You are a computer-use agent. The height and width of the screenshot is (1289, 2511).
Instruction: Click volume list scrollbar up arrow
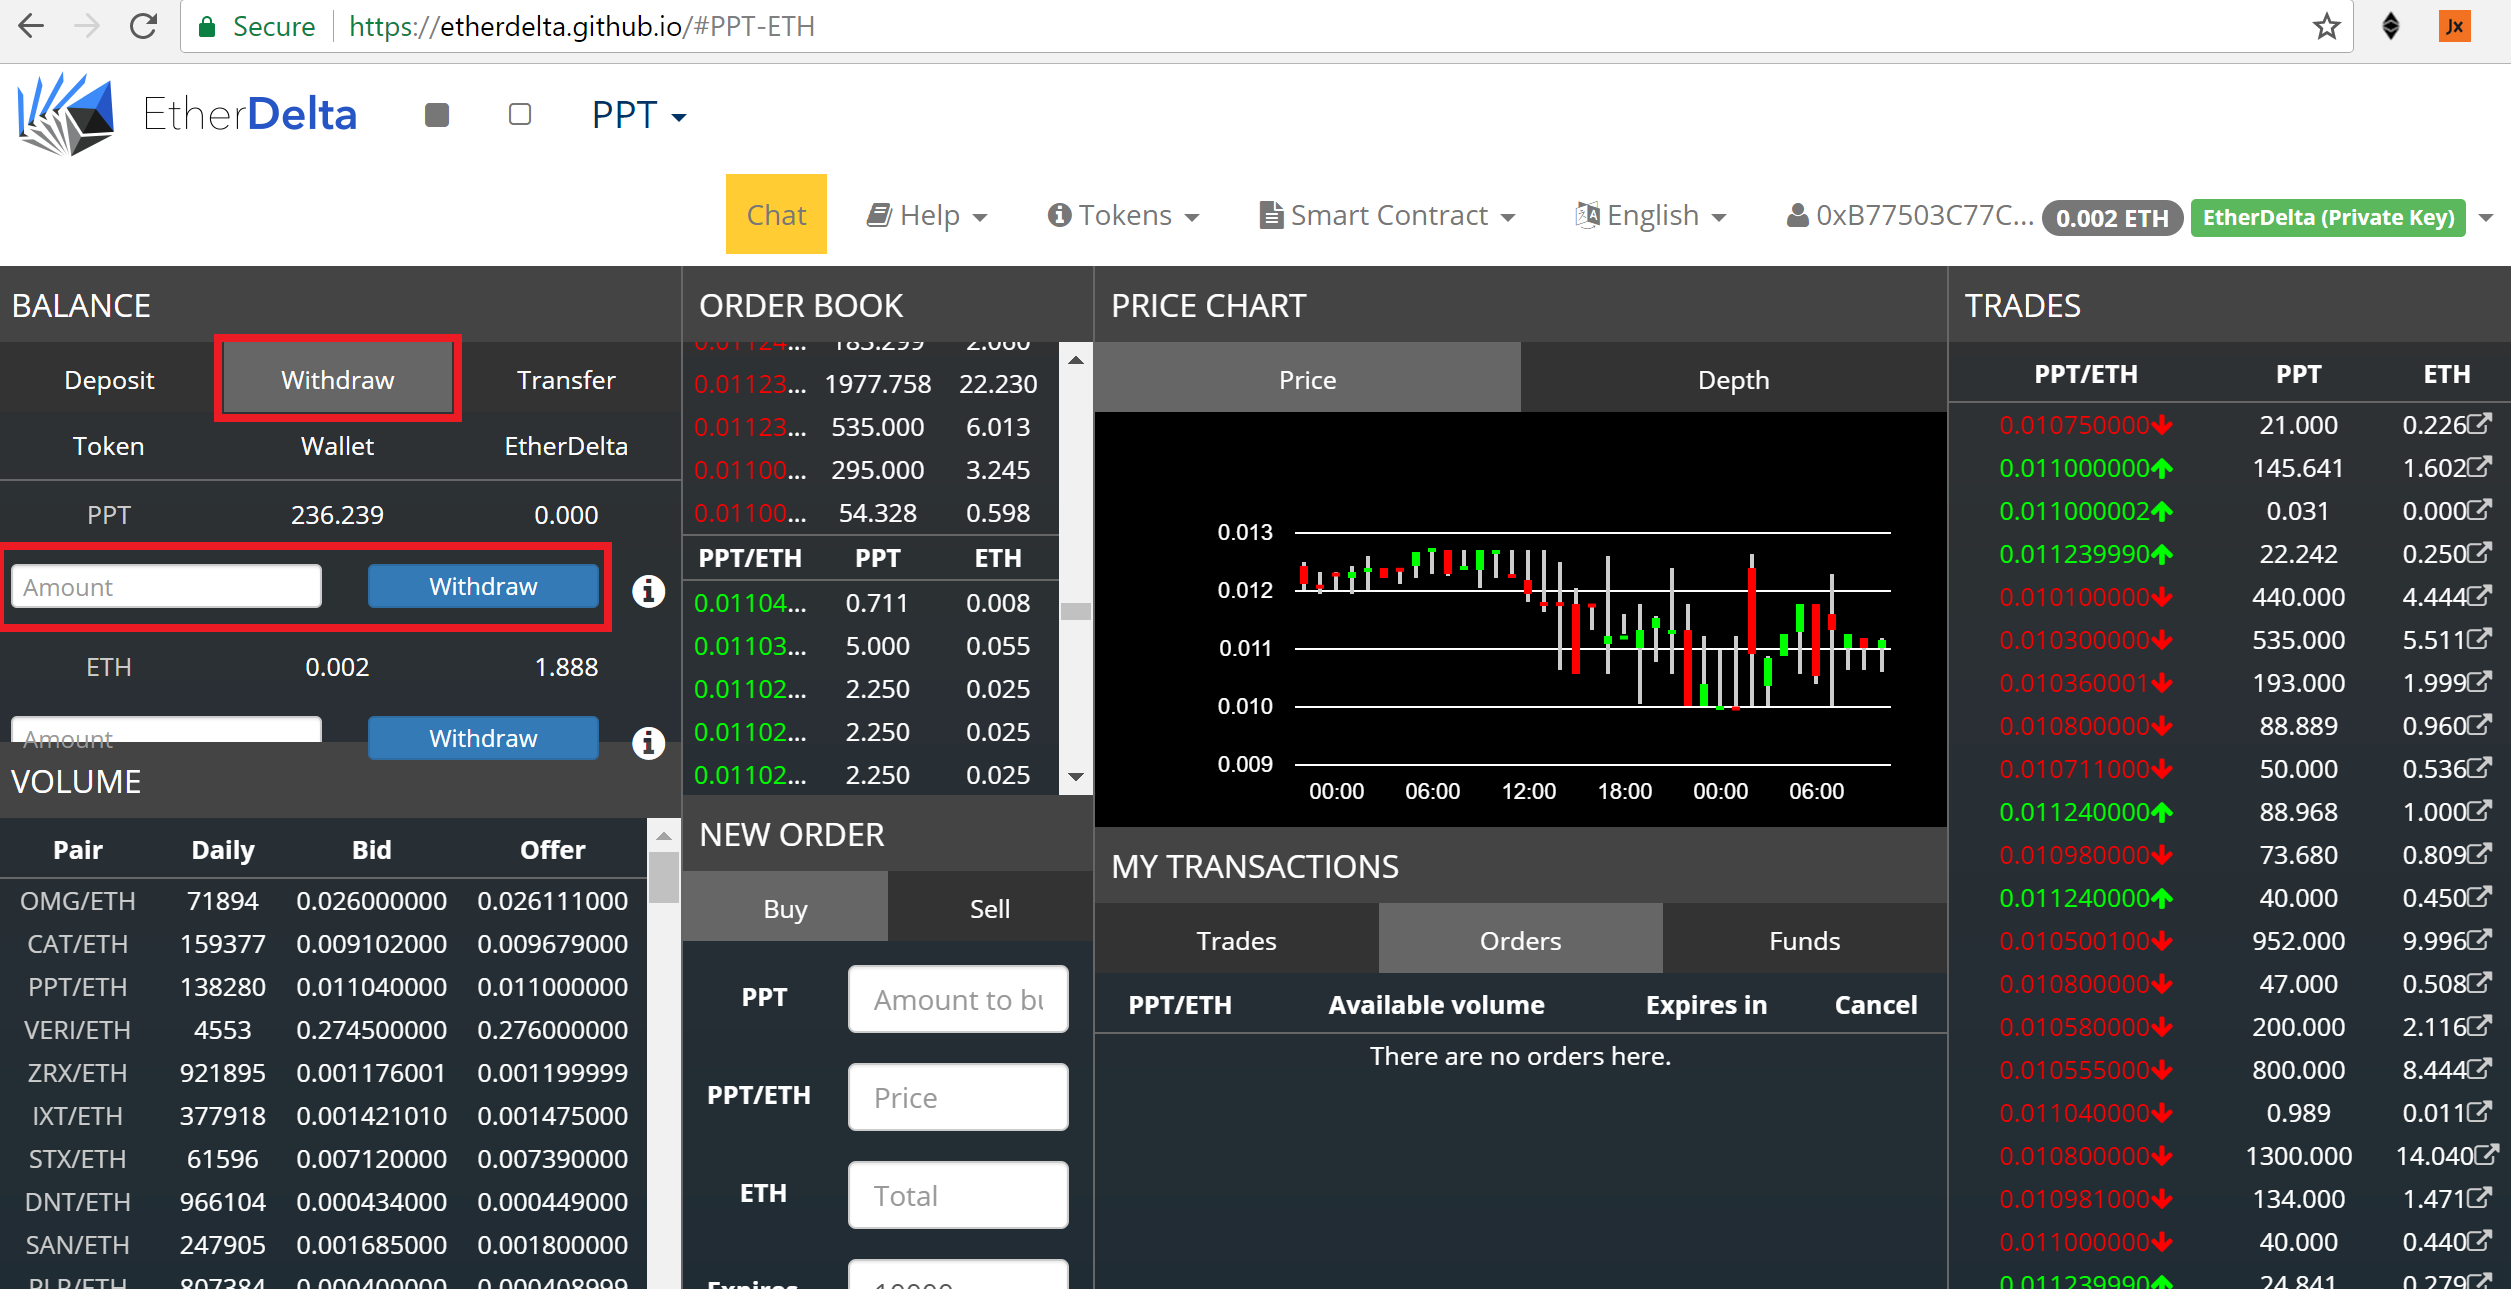[x=663, y=834]
